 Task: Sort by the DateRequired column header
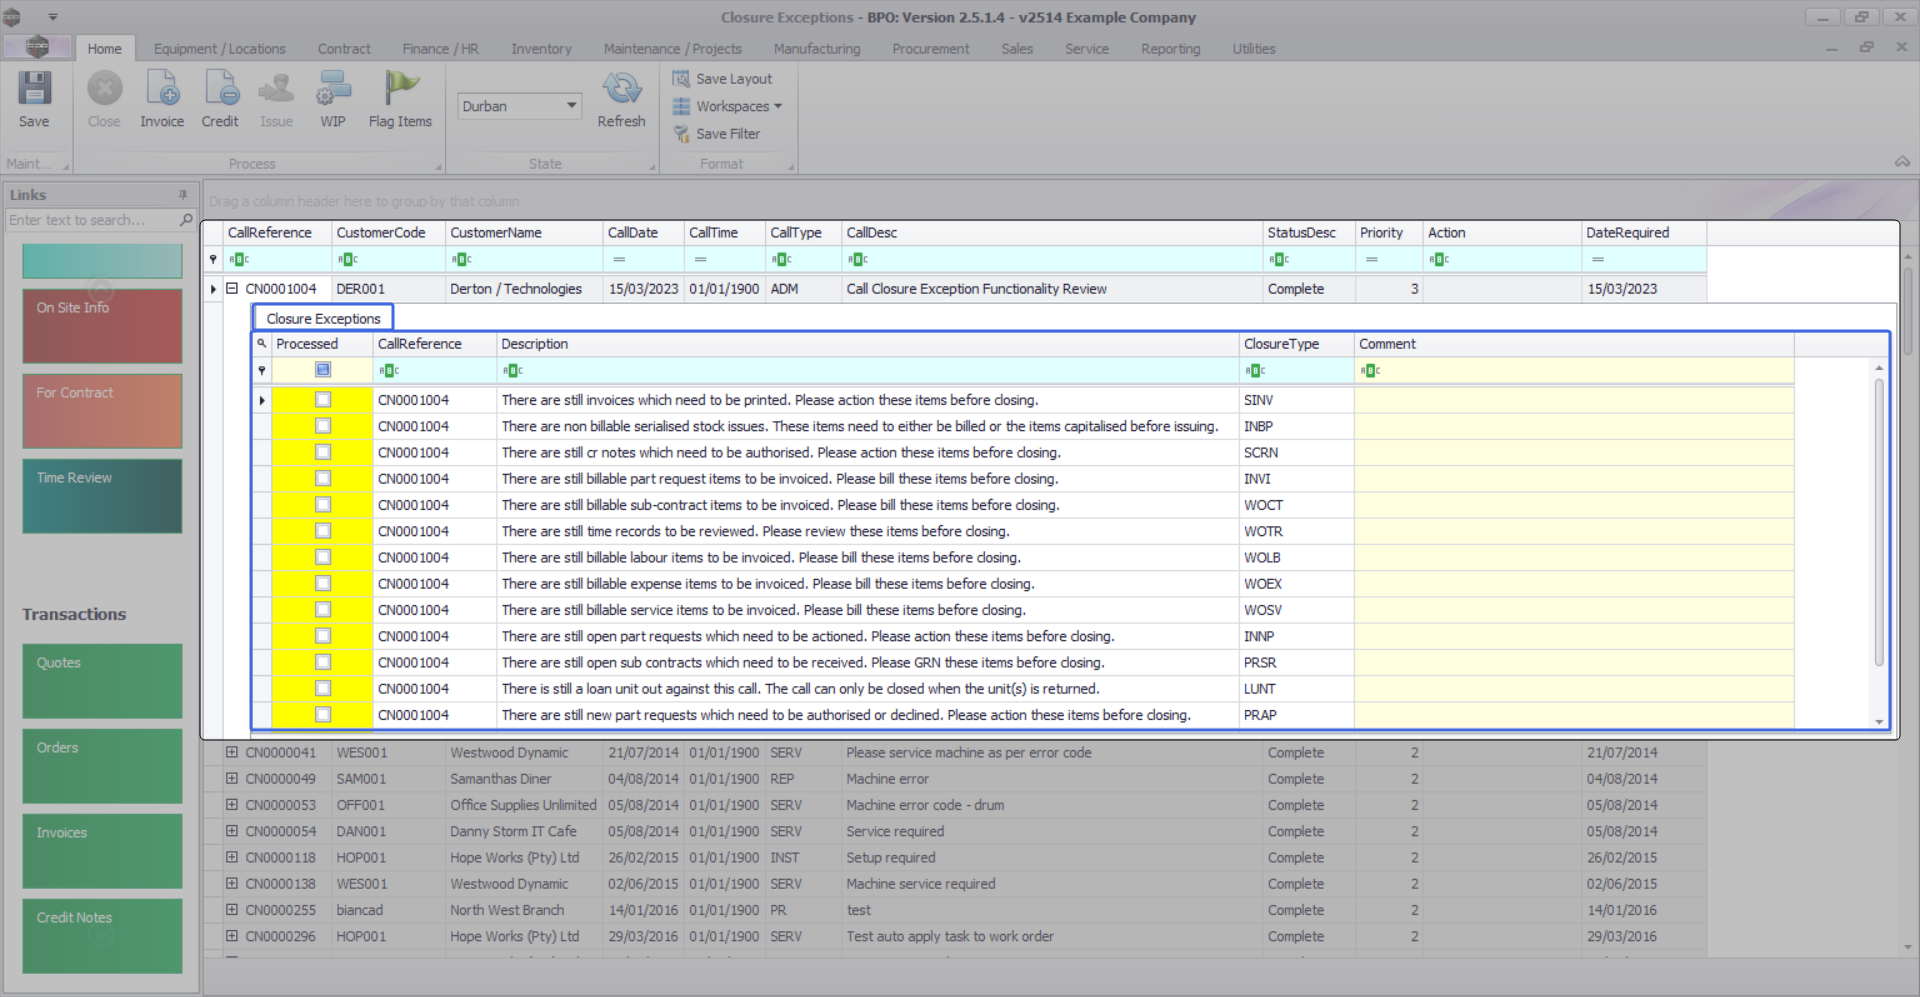tap(1644, 232)
